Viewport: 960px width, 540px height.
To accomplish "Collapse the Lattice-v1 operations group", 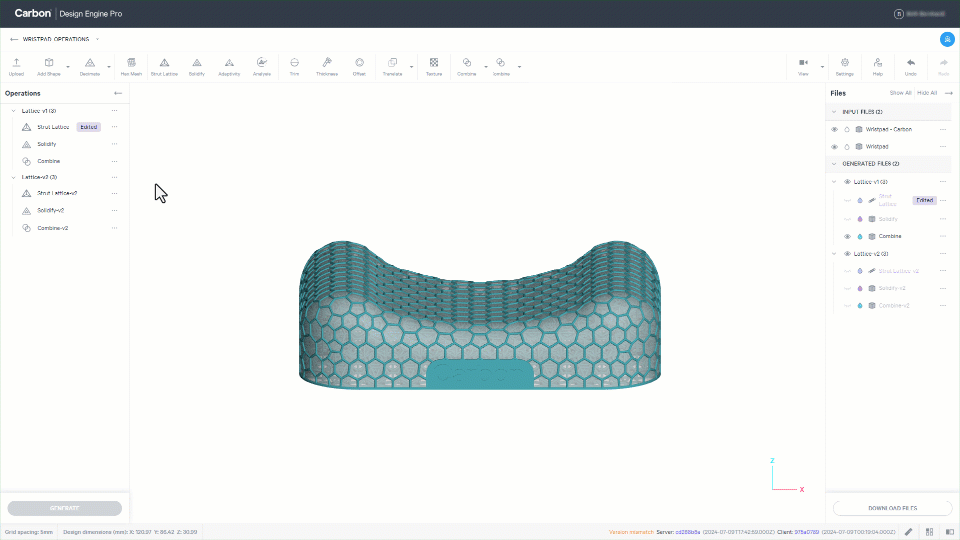I will coord(13,111).
